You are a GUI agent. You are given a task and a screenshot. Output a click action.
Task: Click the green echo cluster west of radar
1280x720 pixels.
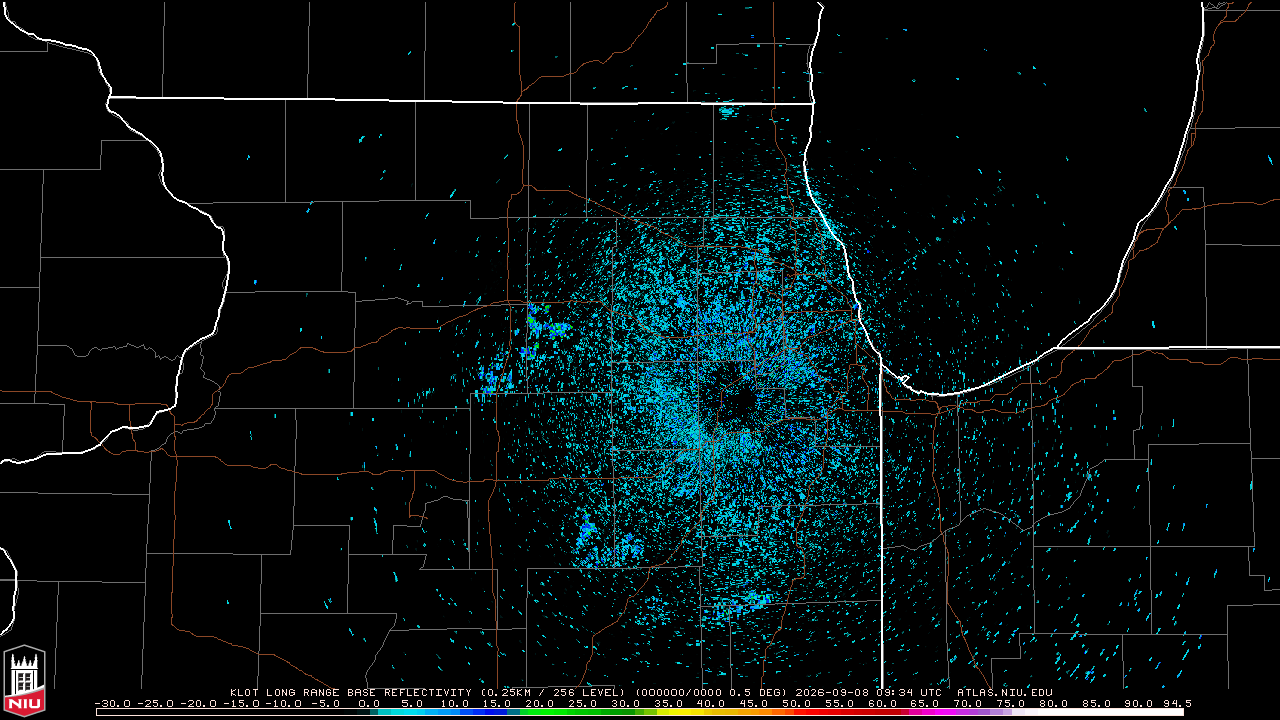[547, 328]
